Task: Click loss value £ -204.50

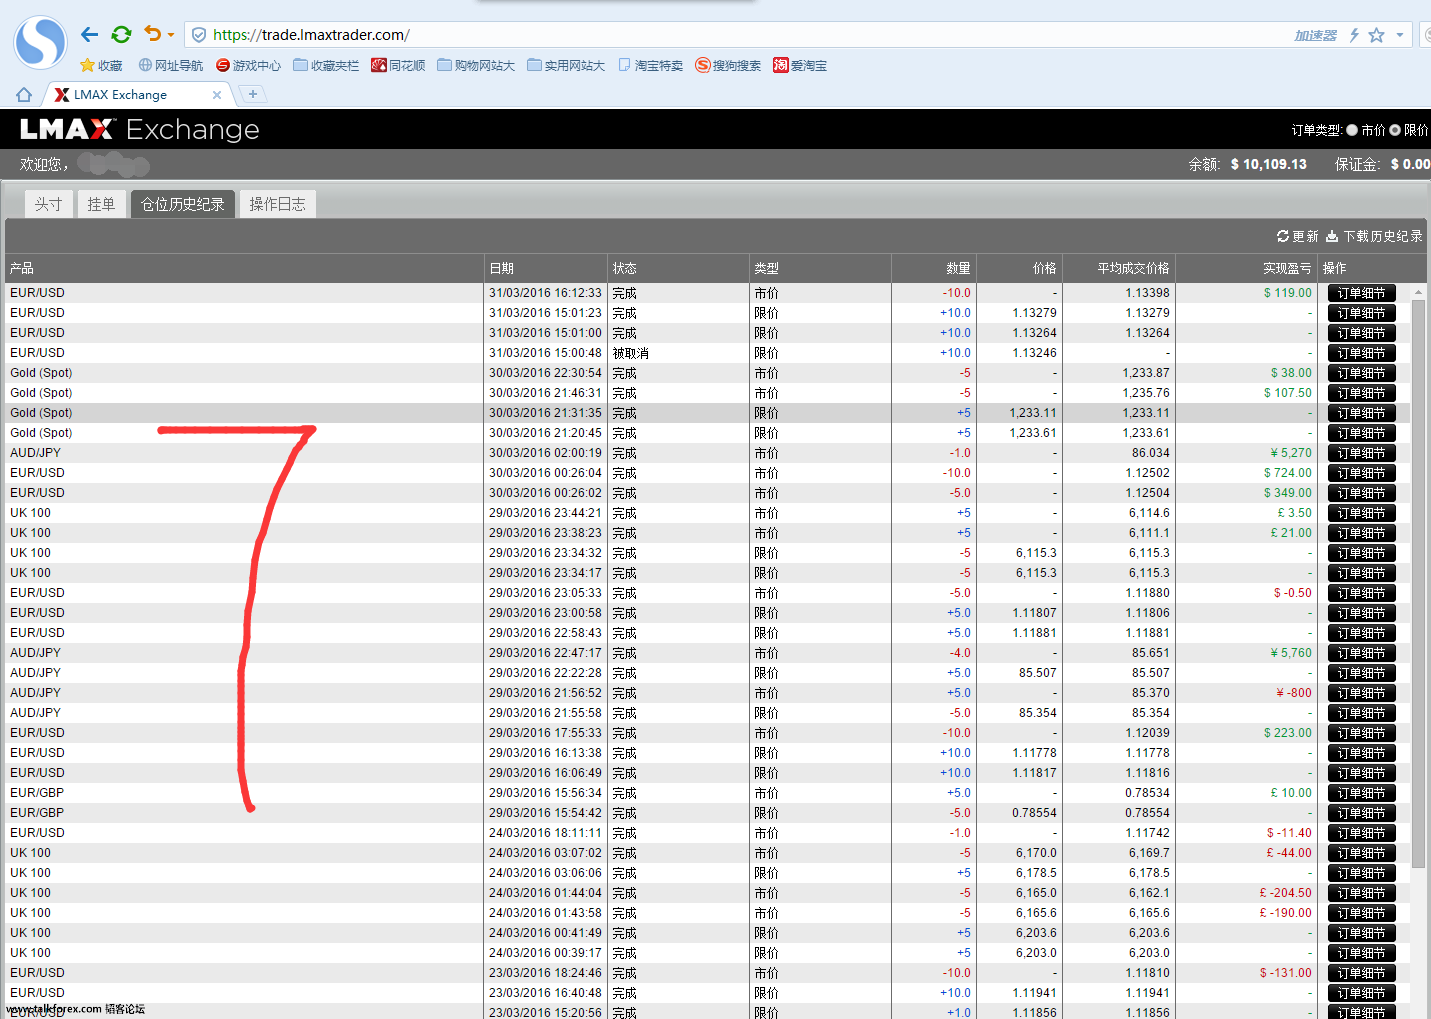Action: pyautogui.click(x=1285, y=893)
